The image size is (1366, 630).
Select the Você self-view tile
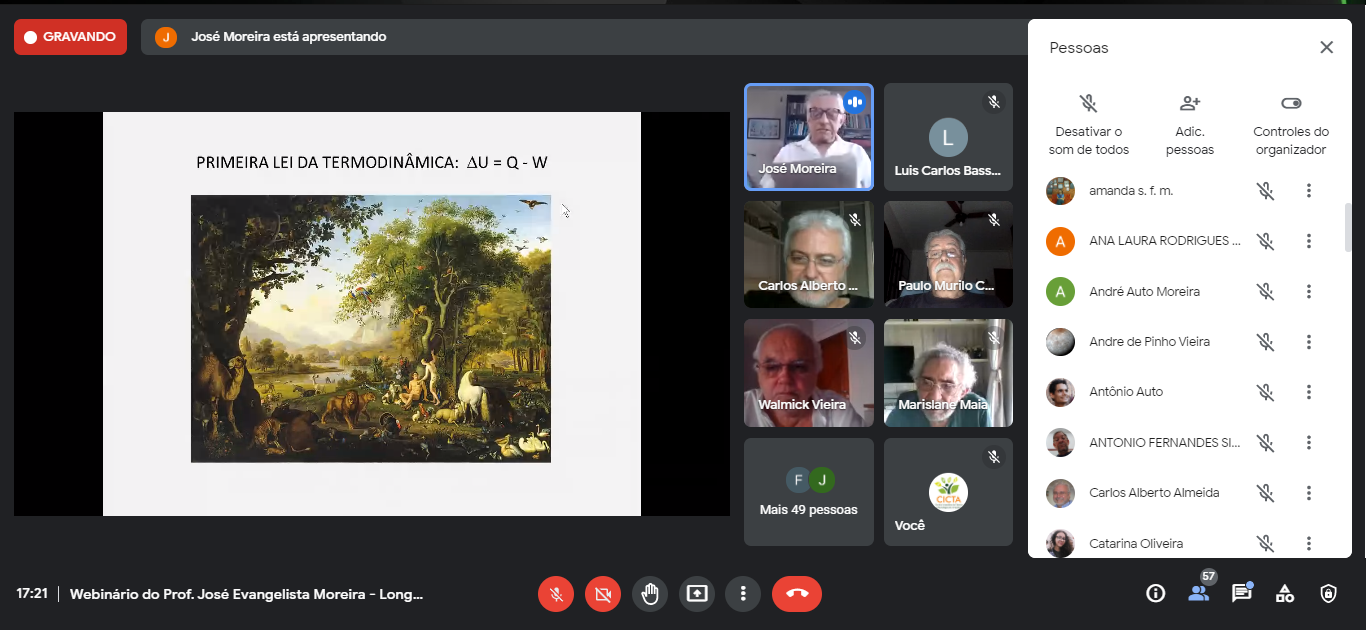pos(948,492)
